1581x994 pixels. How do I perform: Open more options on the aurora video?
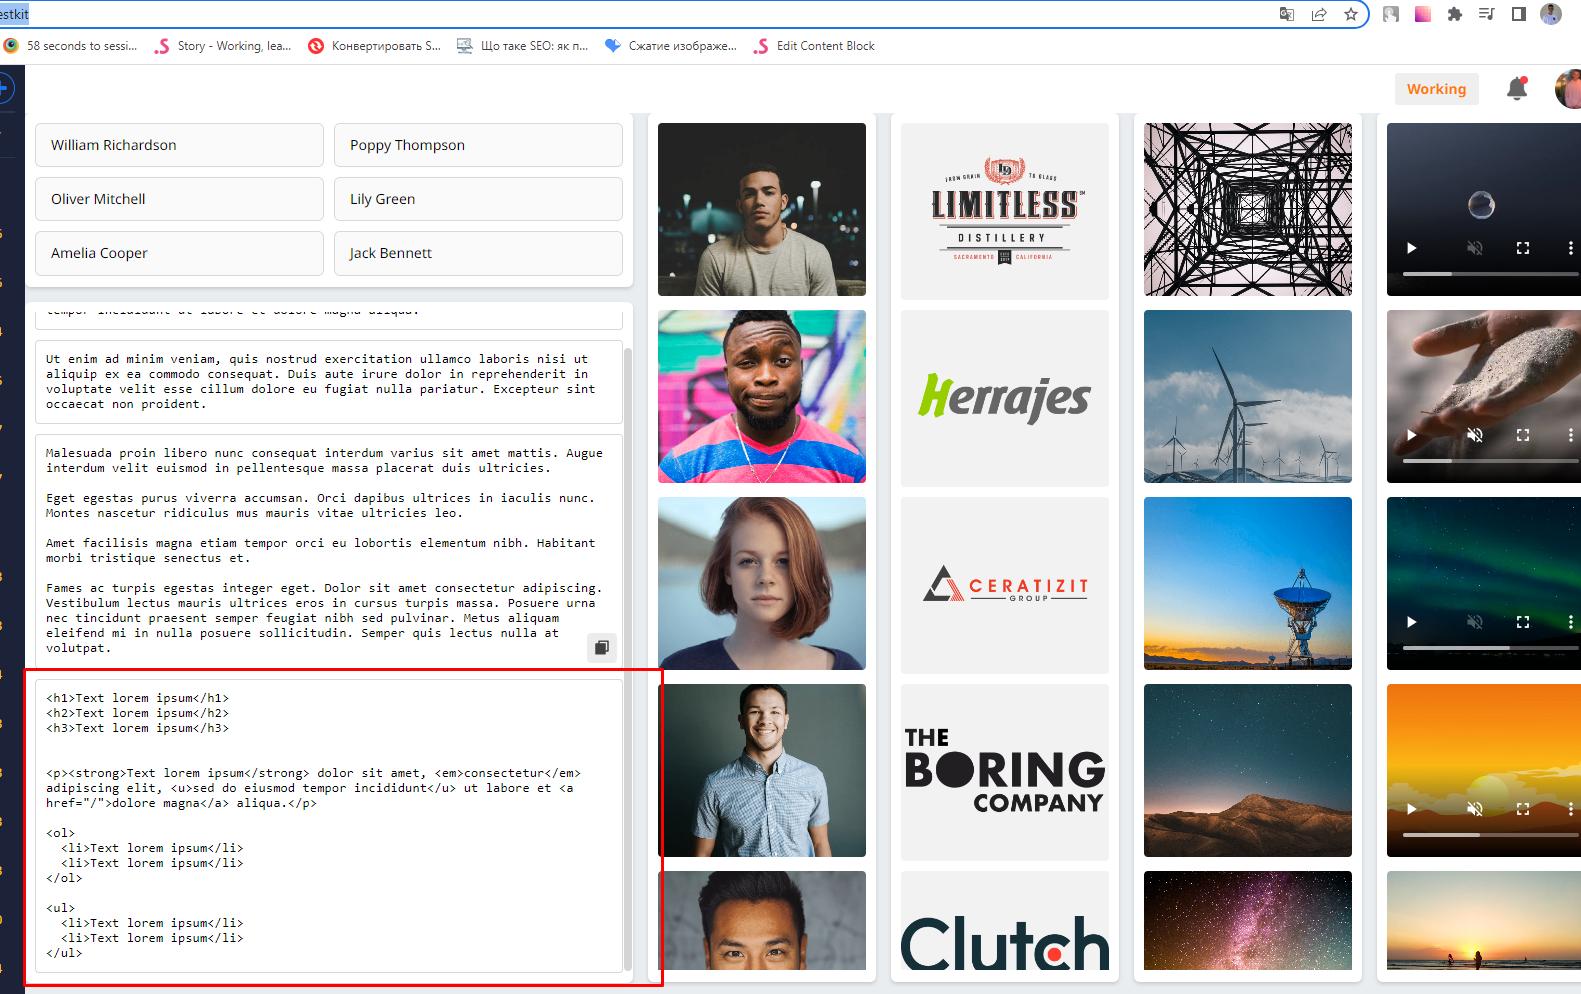click(x=1570, y=622)
